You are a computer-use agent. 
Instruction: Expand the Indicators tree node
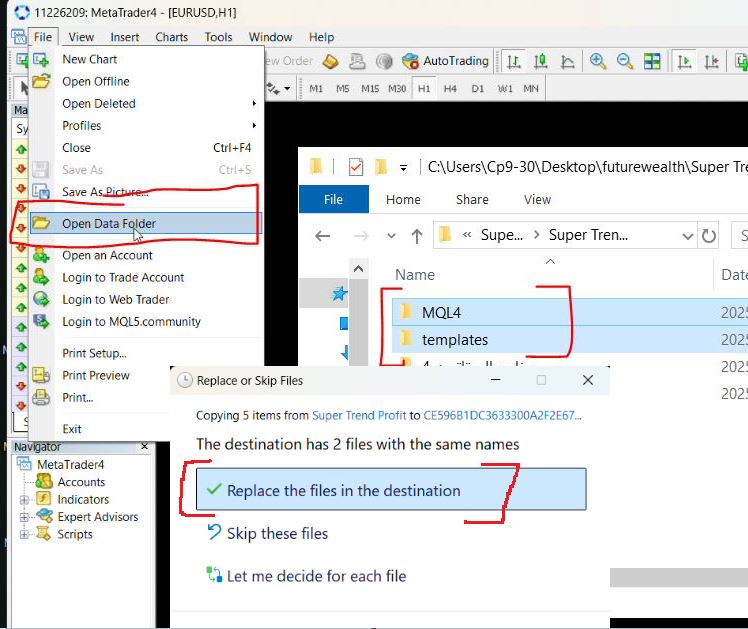pos(25,500)
